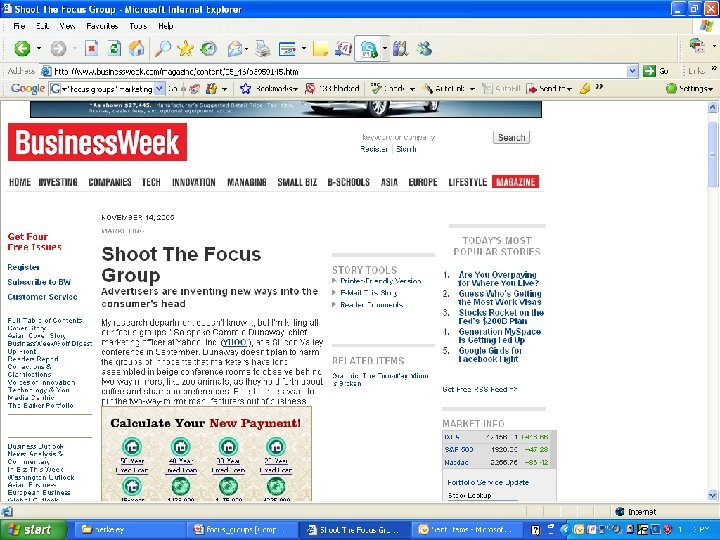
Task: Click the YHOO ticker link
Action: point(234,343)
